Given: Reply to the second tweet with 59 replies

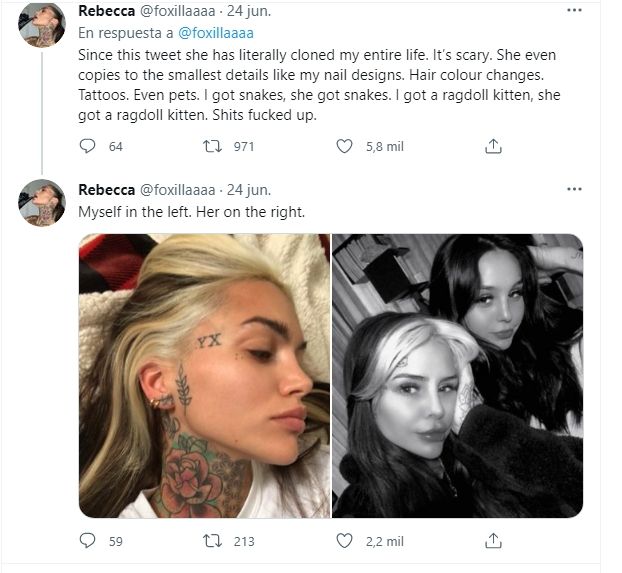Looking at the screenshot, I should [x=87, y=541].
